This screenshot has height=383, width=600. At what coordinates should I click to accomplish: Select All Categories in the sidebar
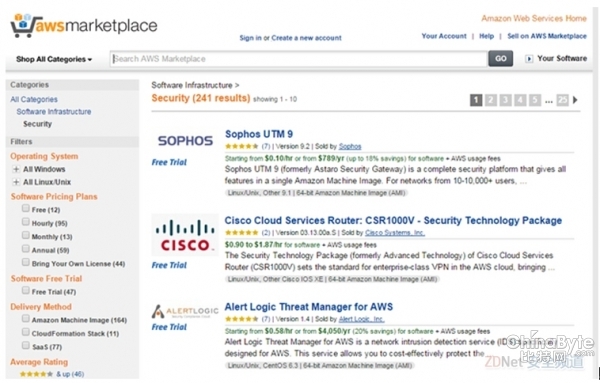tap(34, 99)
